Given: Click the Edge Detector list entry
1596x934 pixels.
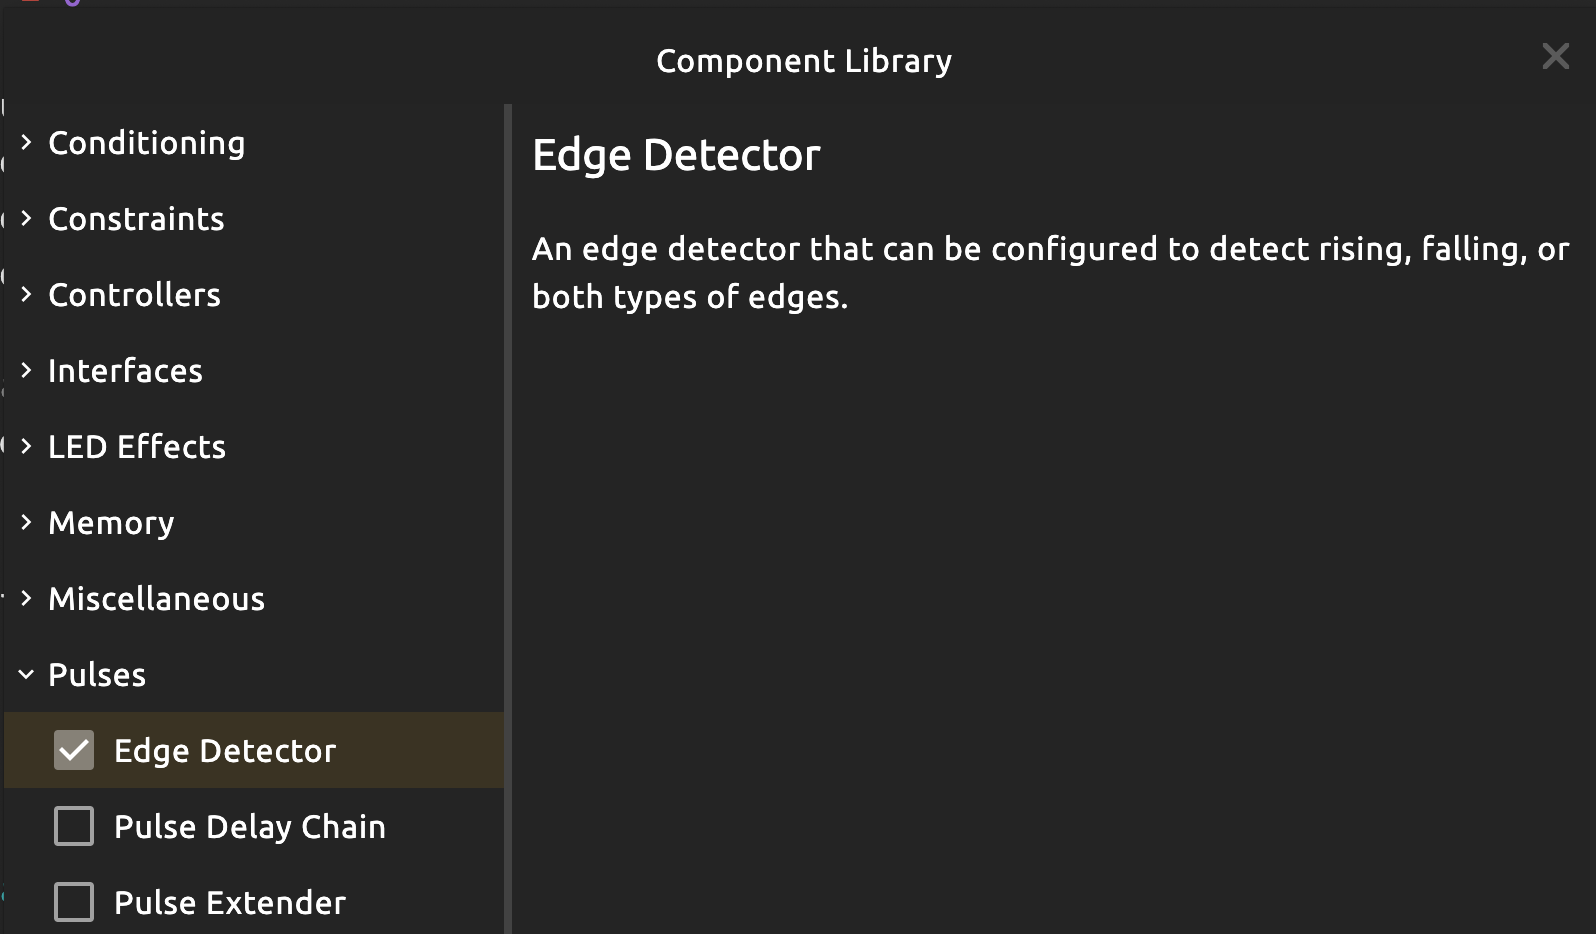Looking at the screenshot, I should (x=225, y=751).
